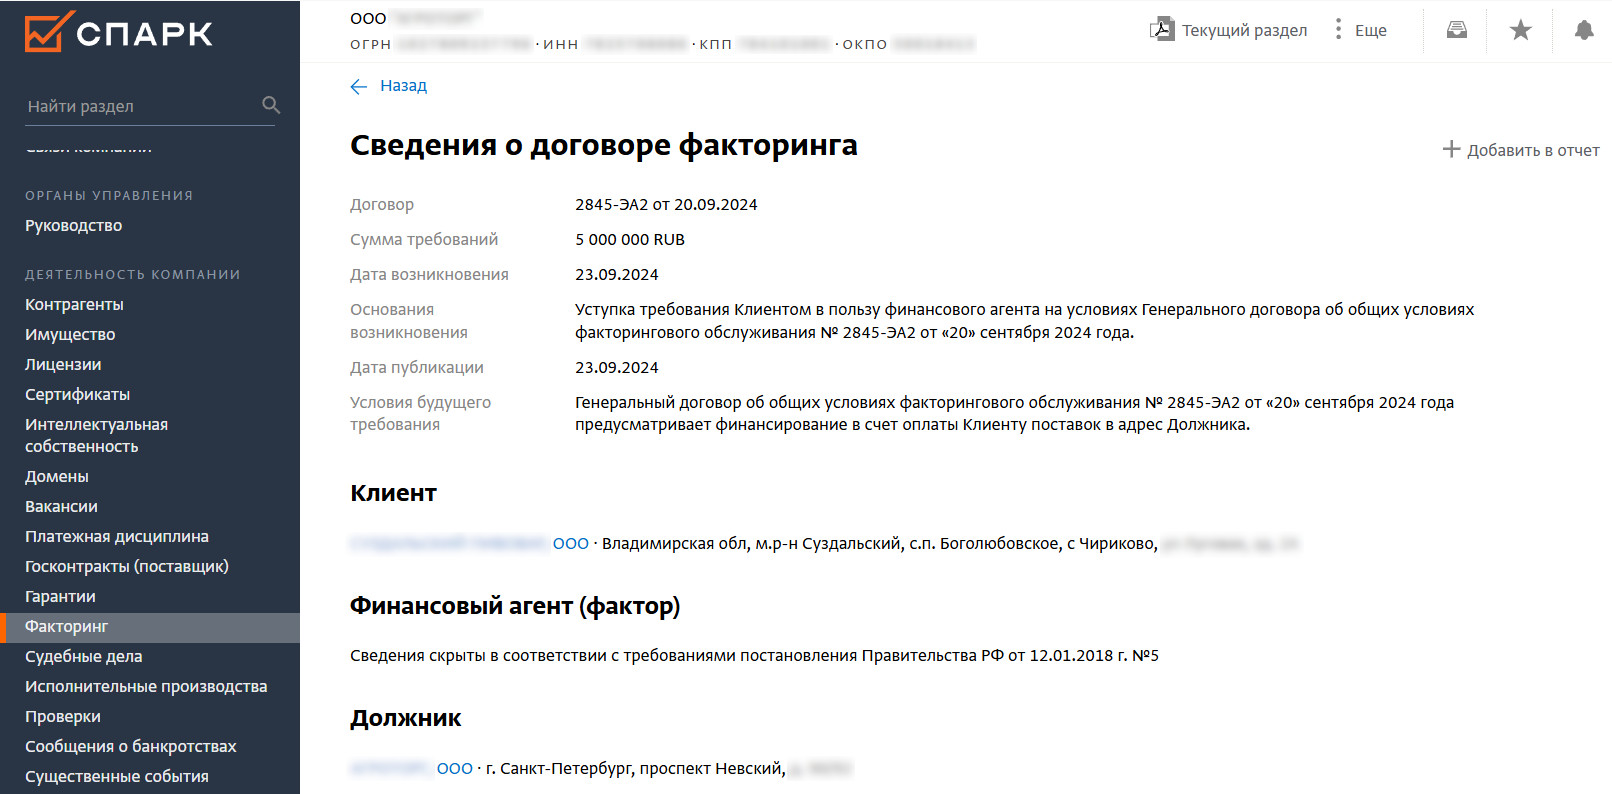This screenshot has width=1612, height=794.
Task: Open Интеллектуальная собственность section
Action: [96, 436]
